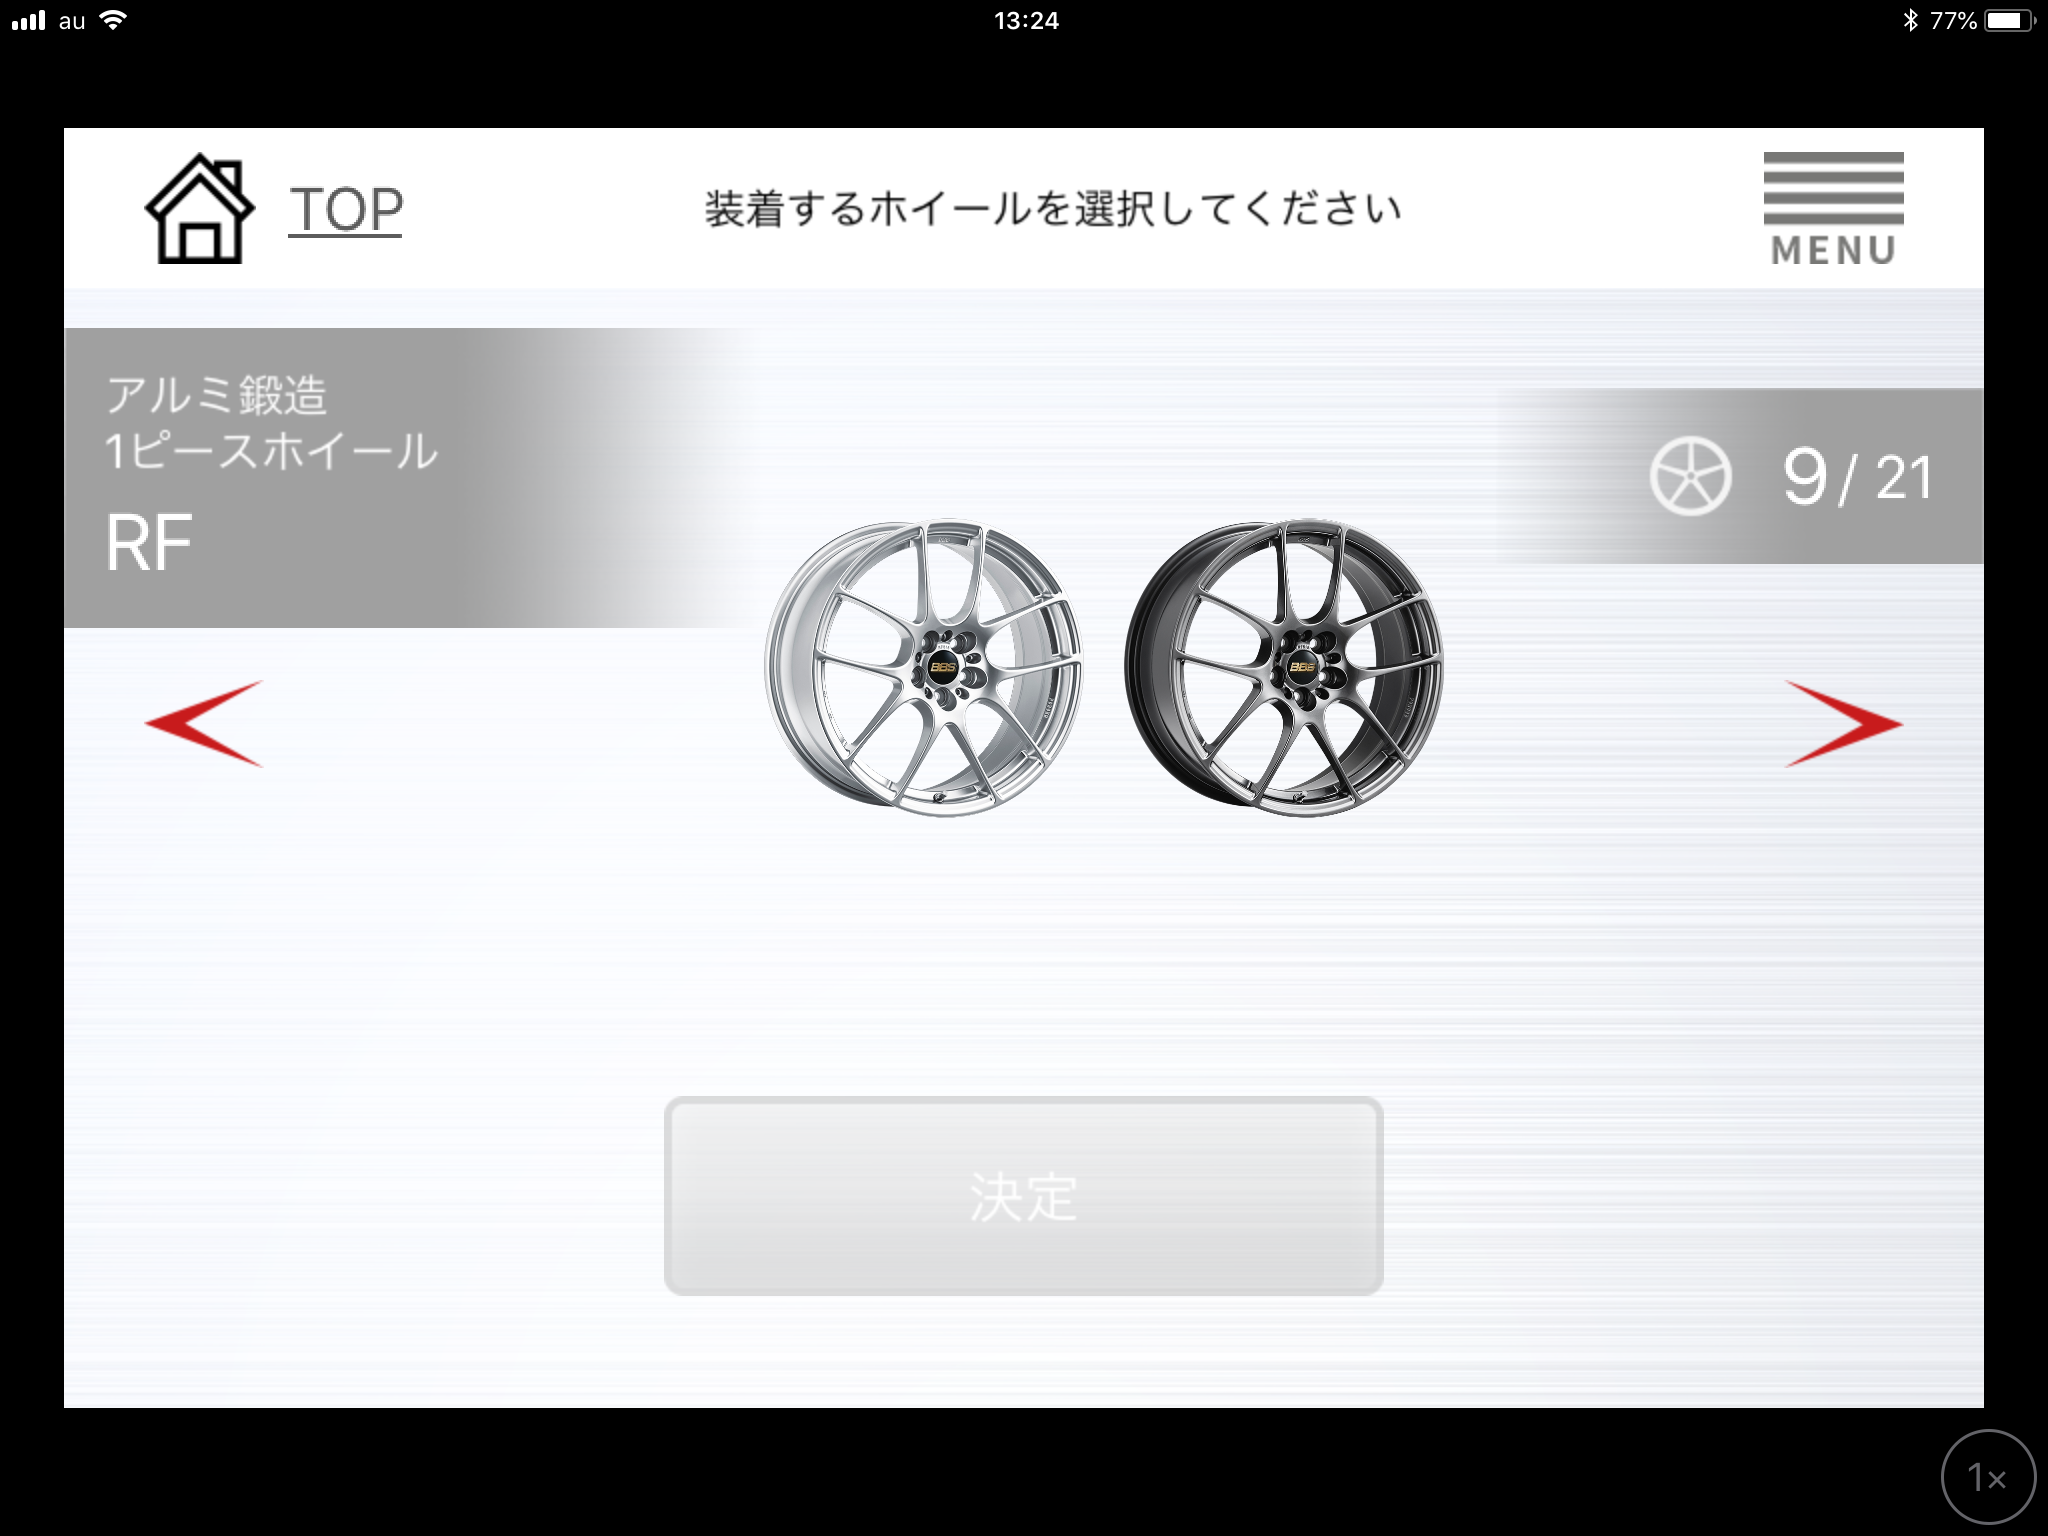Screen dimensions: 2048x1536
Task: Tap the wheel counter icon
Action: point(1689,477)
